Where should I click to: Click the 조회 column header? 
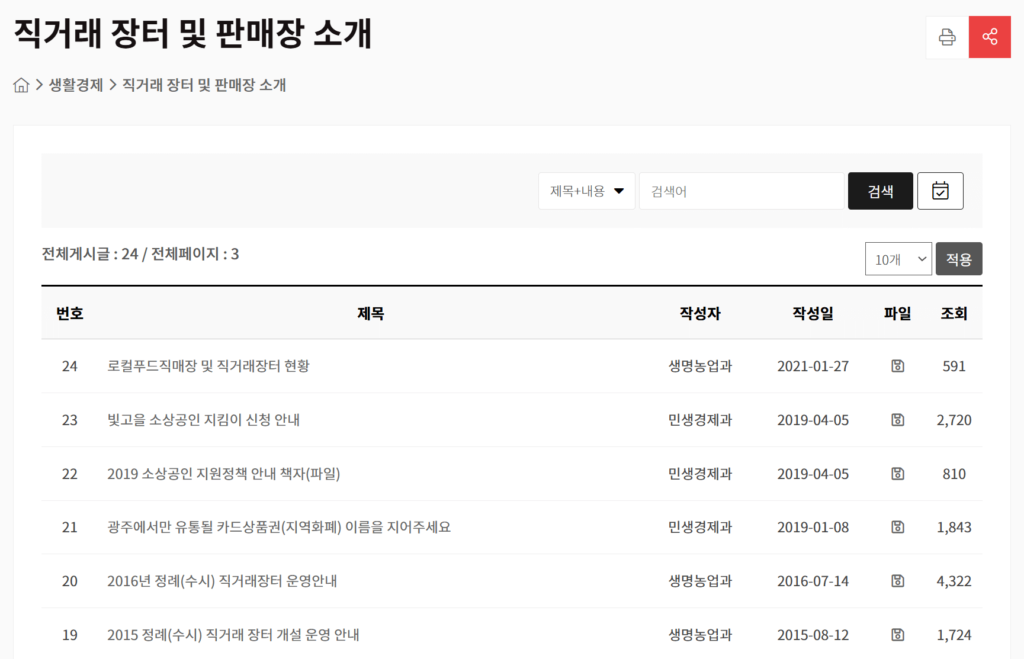(x=953, y=313)
